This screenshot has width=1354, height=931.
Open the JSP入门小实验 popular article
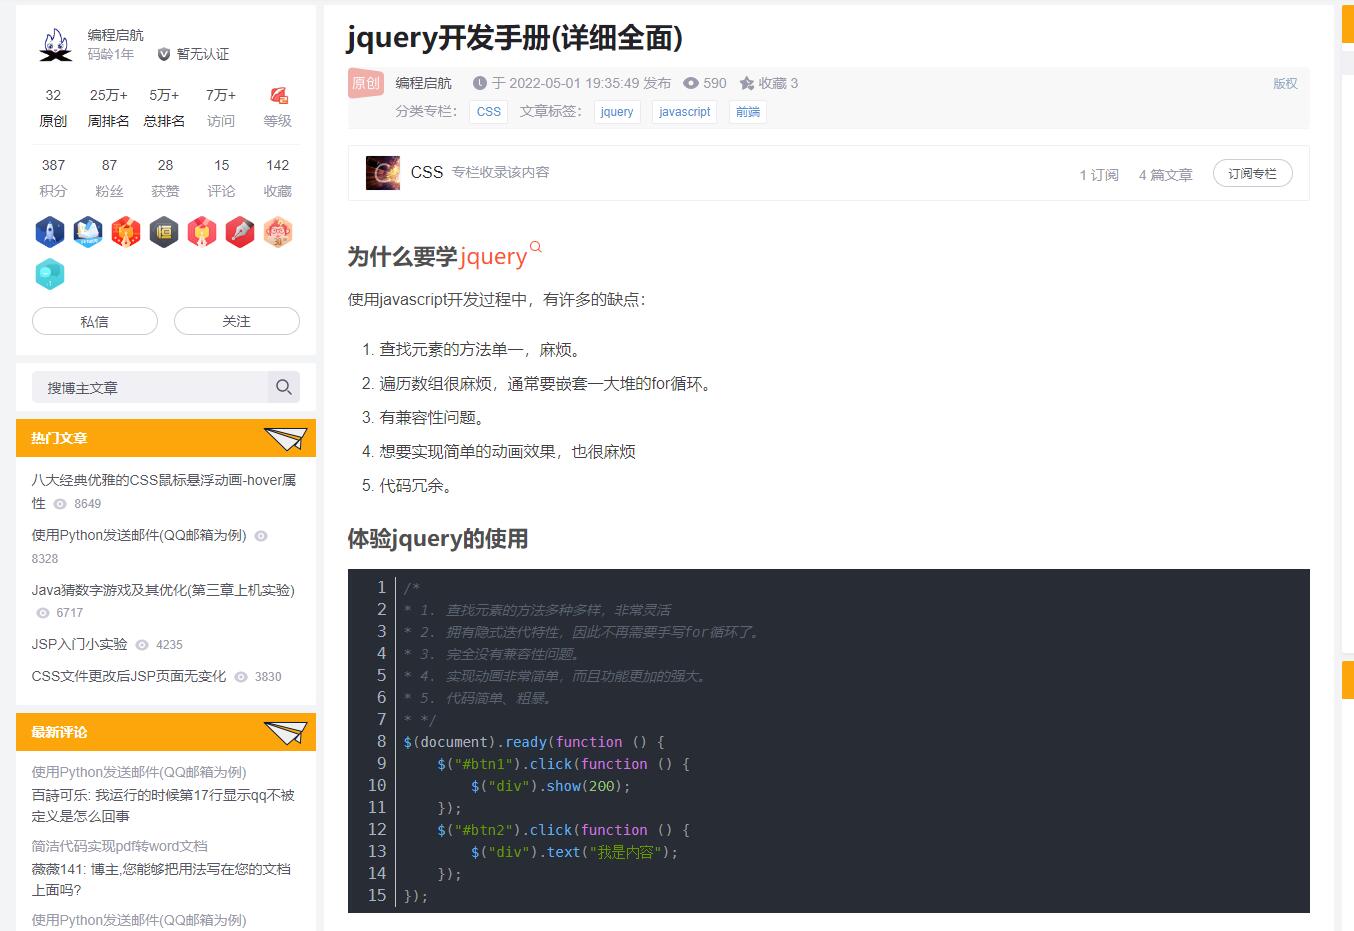coord(80,644)
